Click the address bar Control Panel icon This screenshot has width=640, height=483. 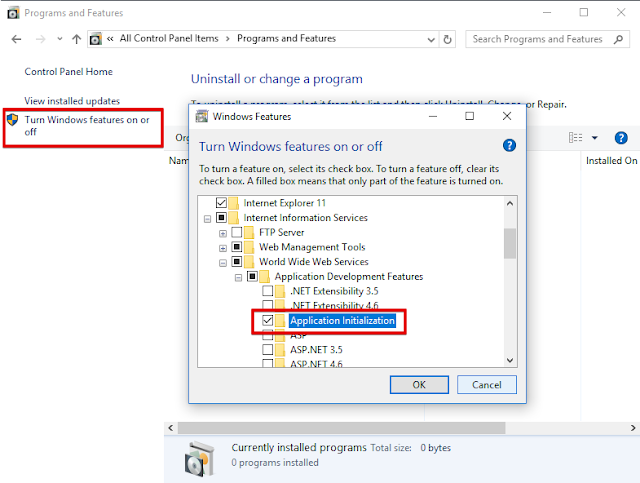pos(96,39)
